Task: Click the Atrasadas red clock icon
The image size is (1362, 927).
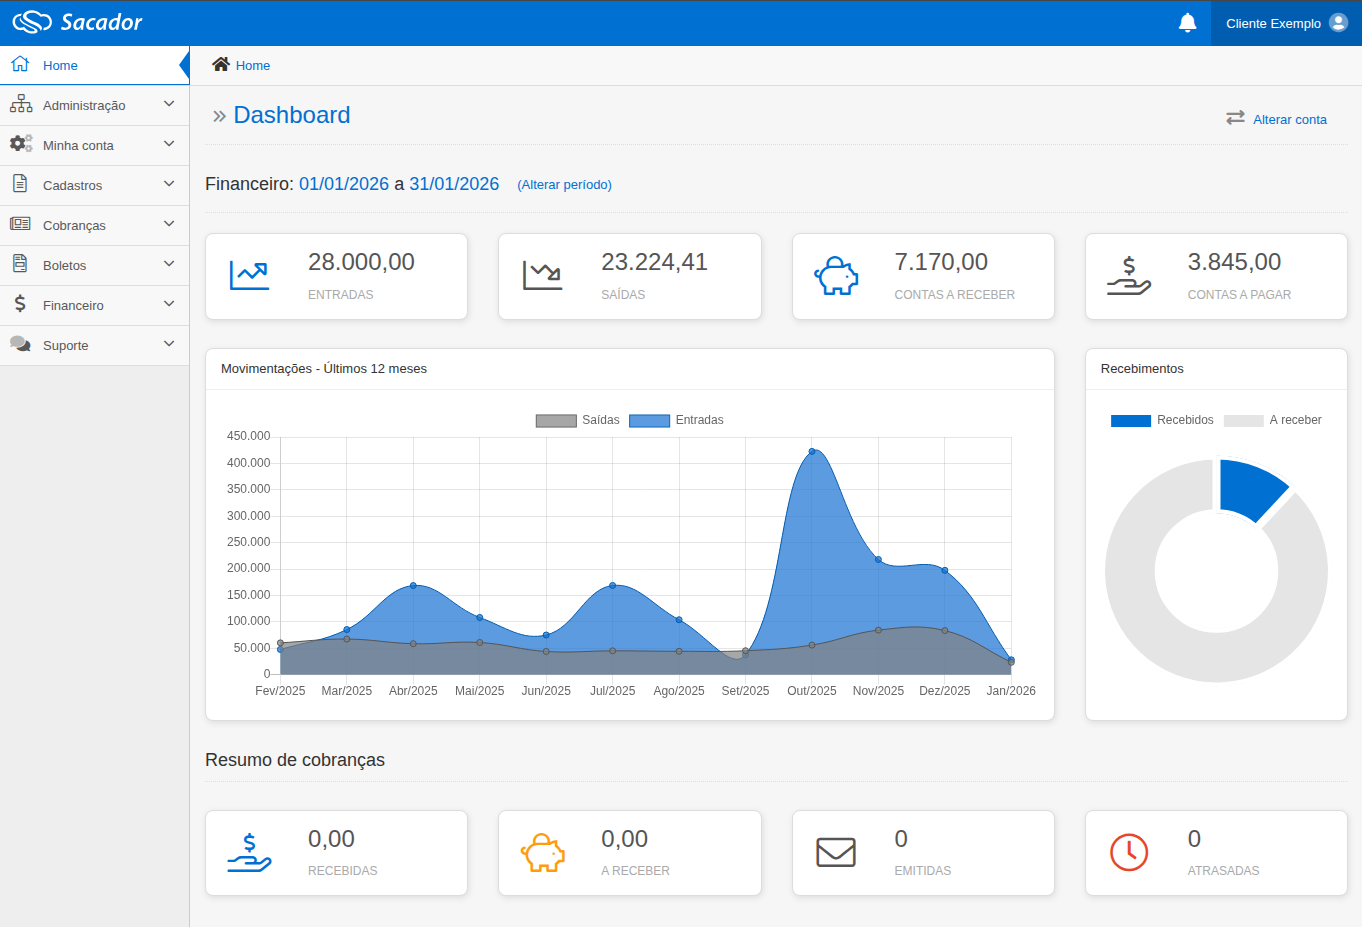Action: click(1129, 852)
